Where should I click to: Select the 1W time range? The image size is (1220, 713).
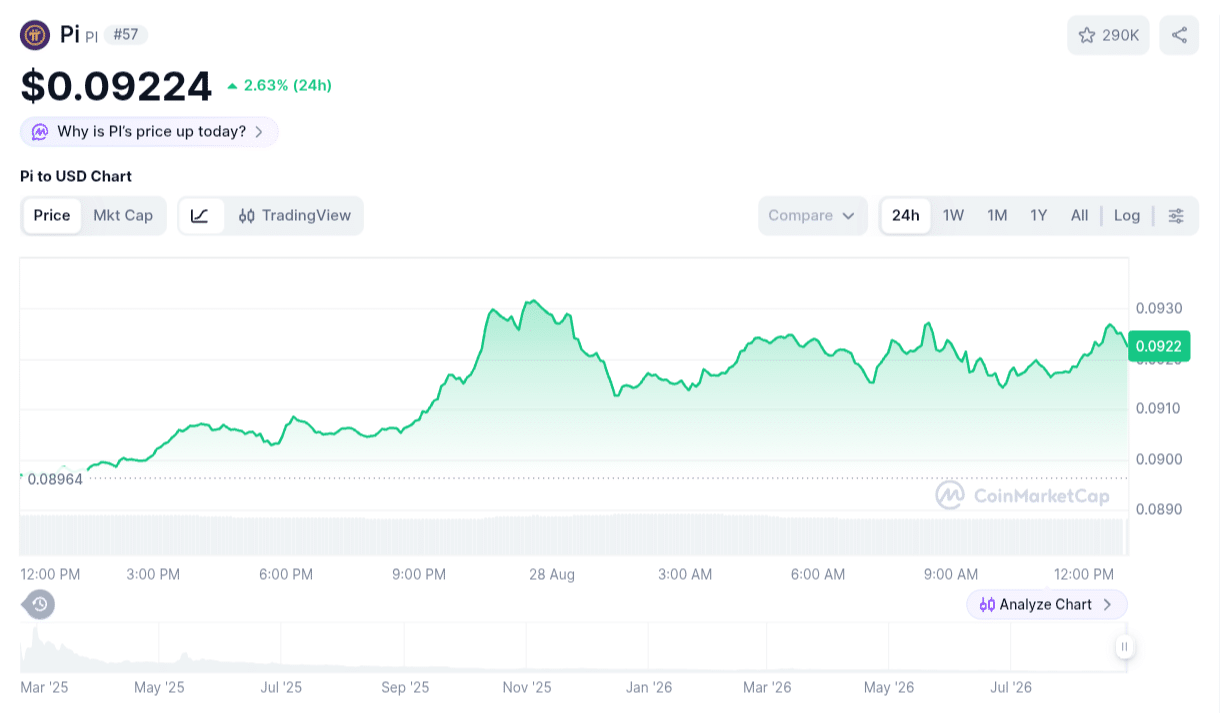coord(953,216)
